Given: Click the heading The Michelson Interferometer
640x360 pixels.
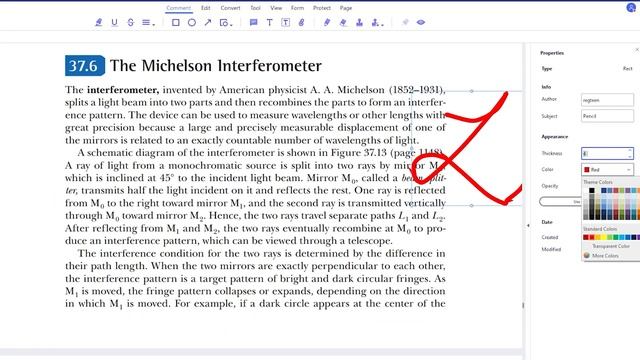Looking at the screenshot, I should tap(216, 66).
